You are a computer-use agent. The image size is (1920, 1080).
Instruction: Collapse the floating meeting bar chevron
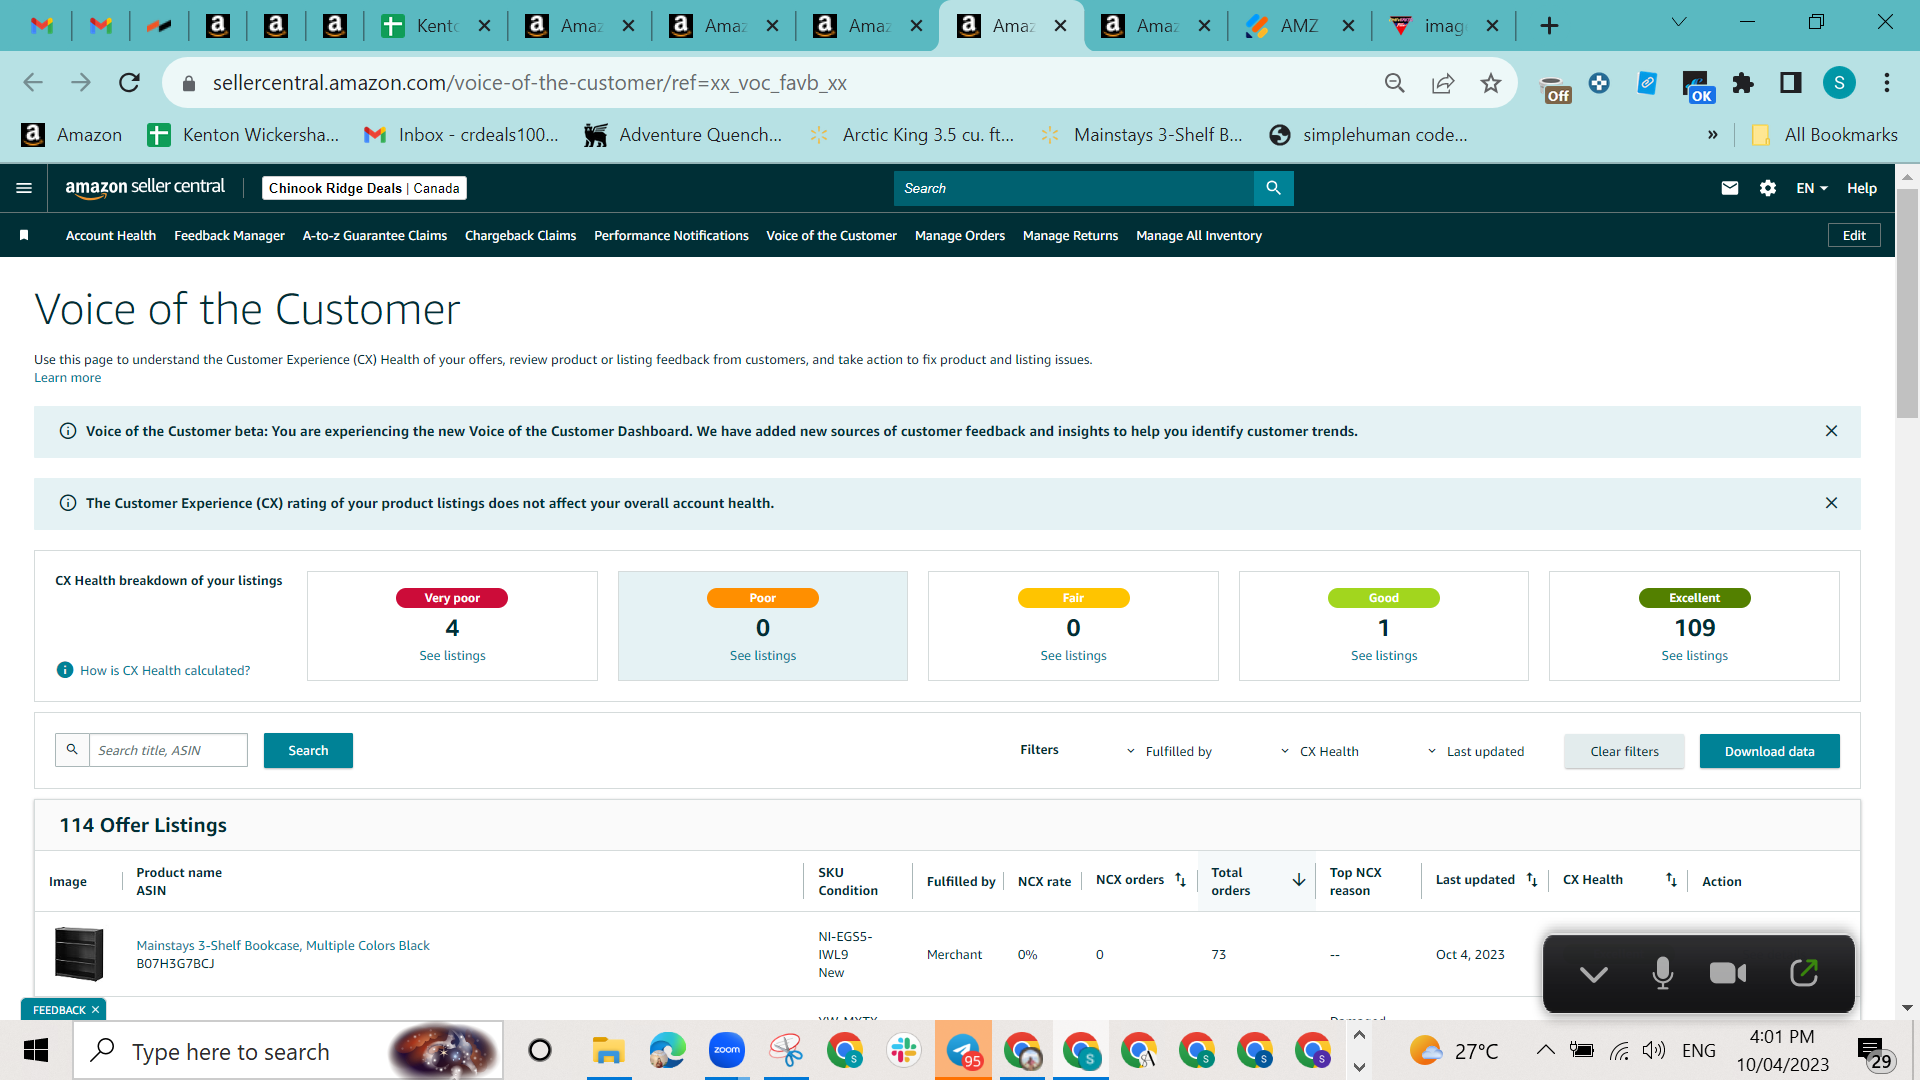[1593, 974]
